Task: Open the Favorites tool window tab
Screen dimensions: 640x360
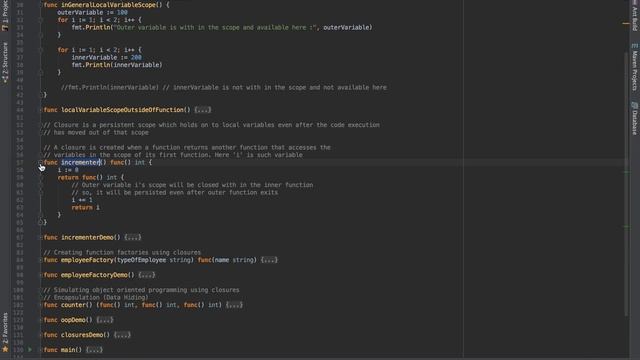Action: click(x=5, y=333)
